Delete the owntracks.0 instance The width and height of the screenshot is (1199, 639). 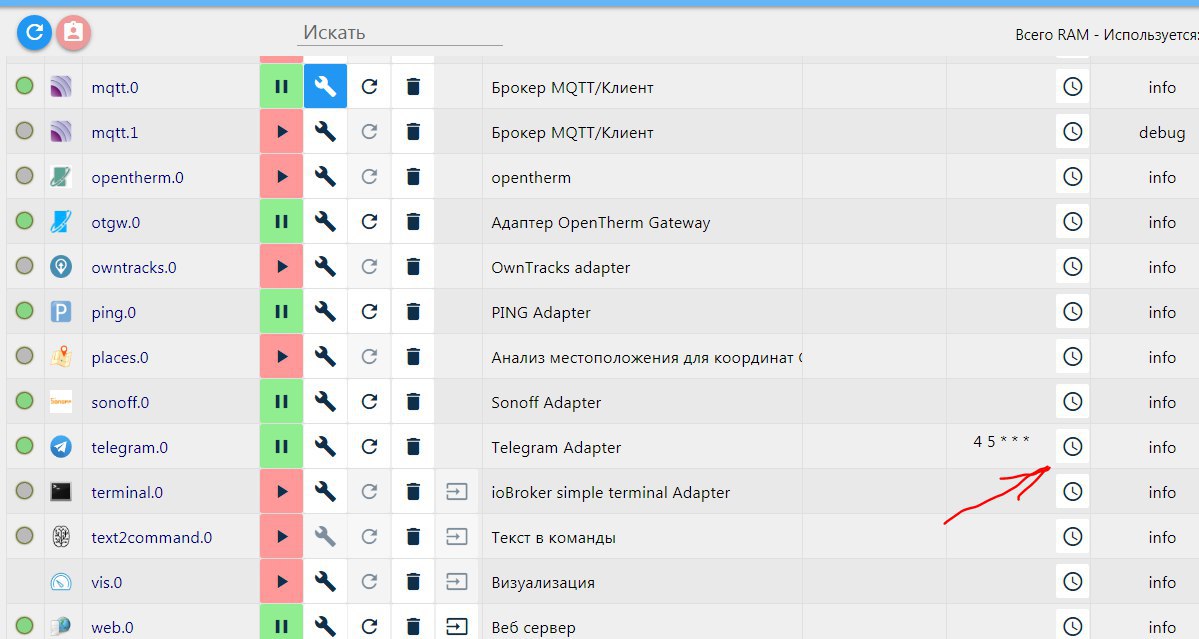pyautogui.click(x=413, y=267)
